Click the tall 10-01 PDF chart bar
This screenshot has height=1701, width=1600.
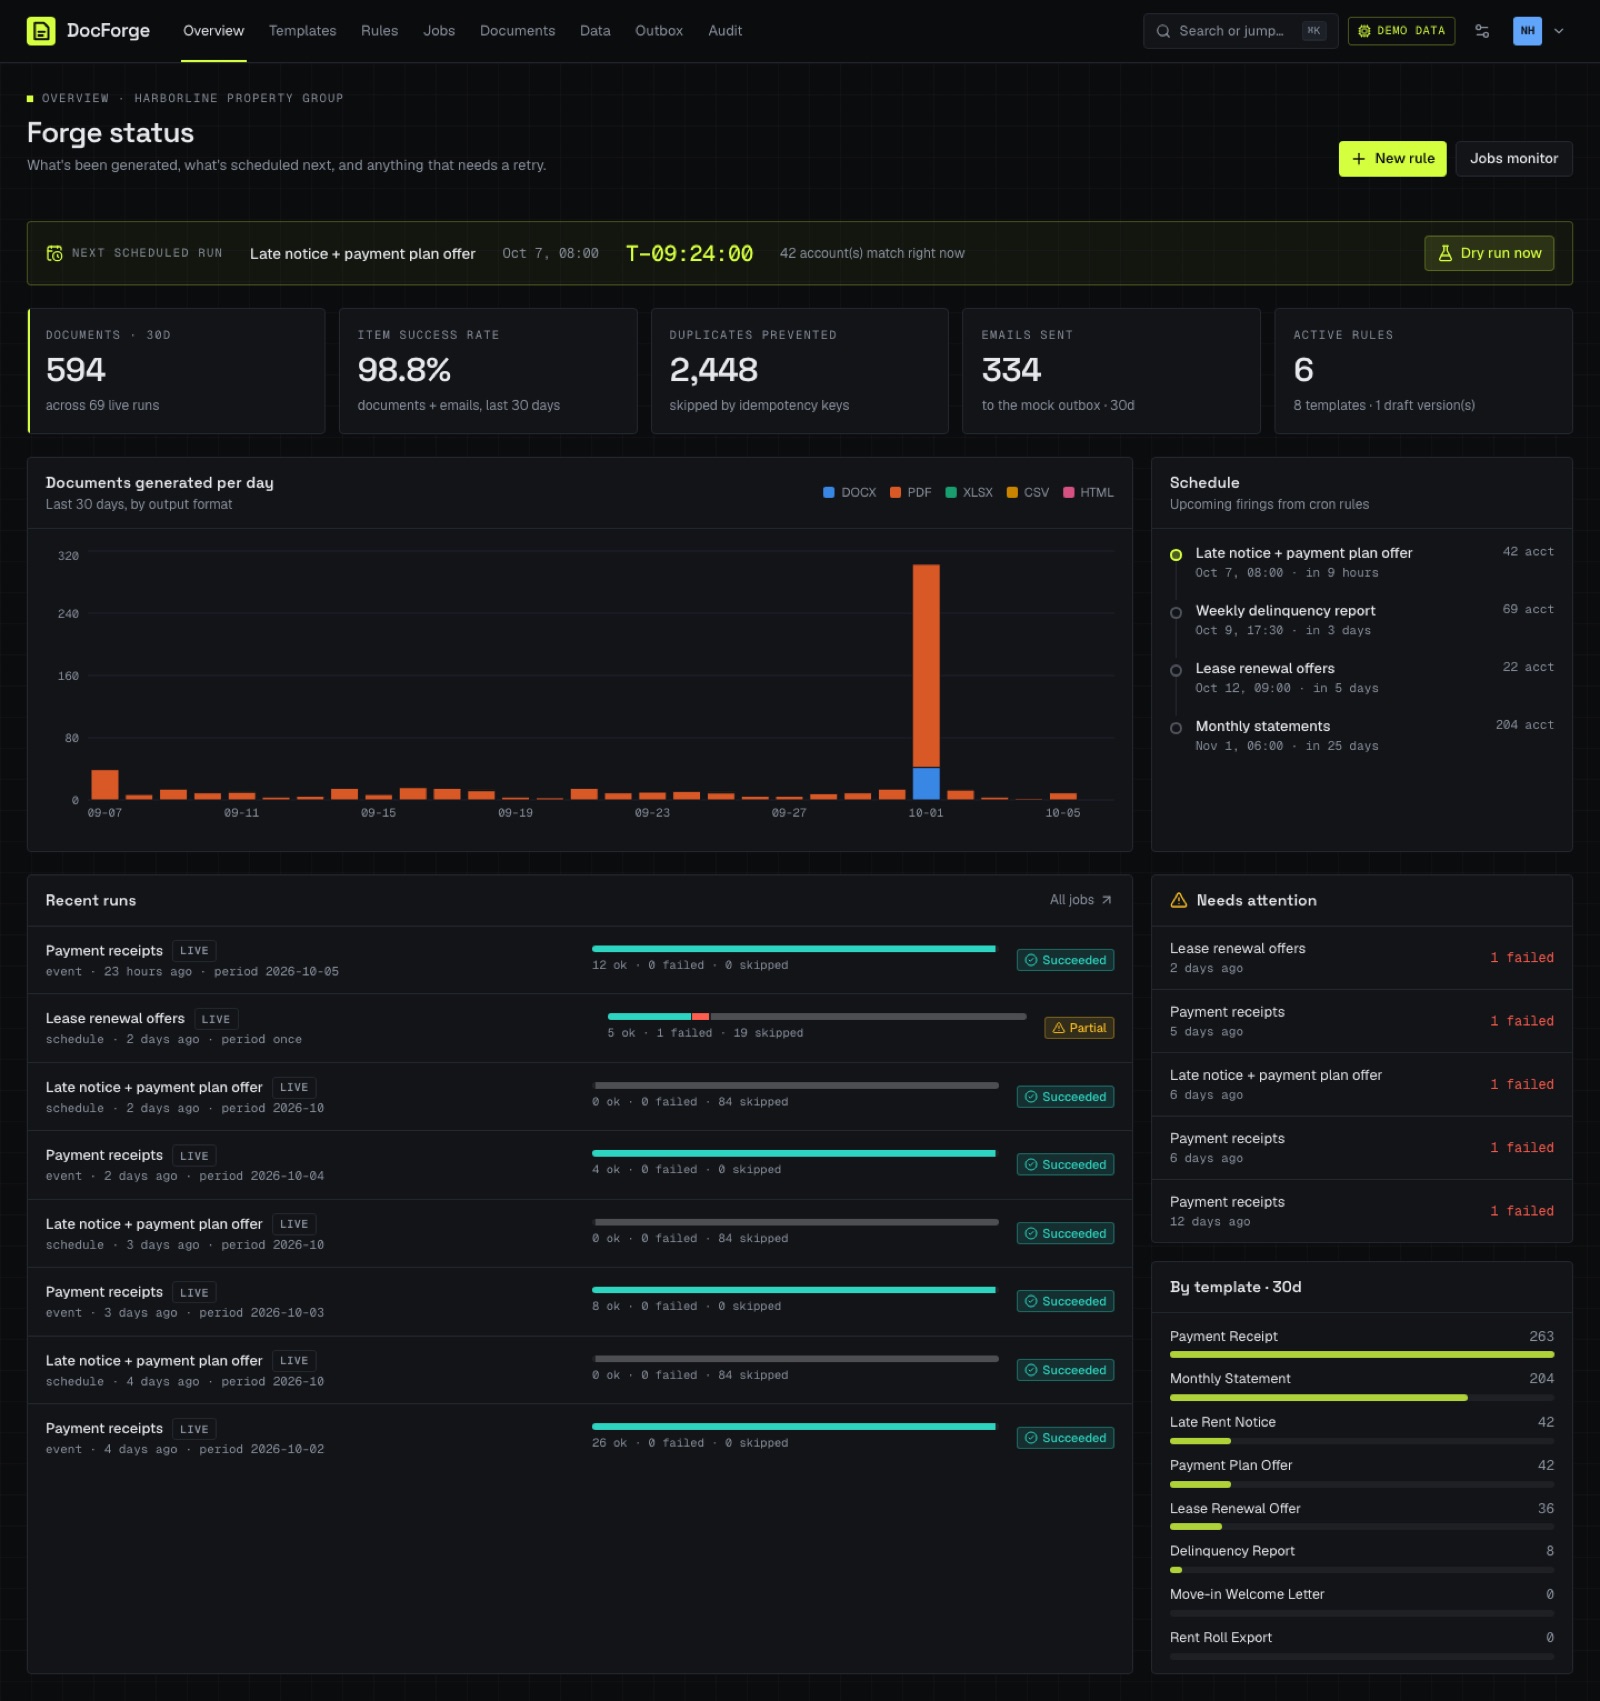tap(926, 666)
